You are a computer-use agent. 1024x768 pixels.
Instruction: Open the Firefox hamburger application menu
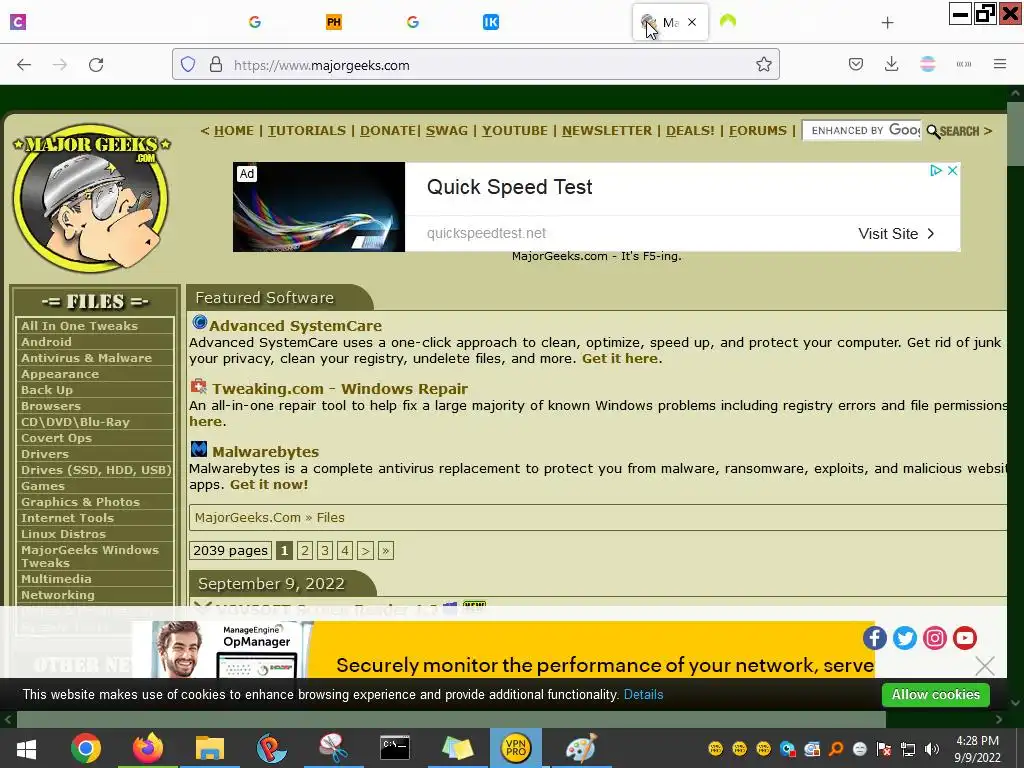point(1000,64)
